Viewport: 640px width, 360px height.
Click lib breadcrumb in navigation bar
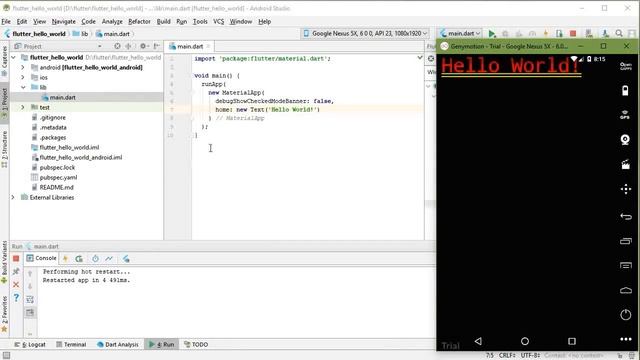coord(80,34)
